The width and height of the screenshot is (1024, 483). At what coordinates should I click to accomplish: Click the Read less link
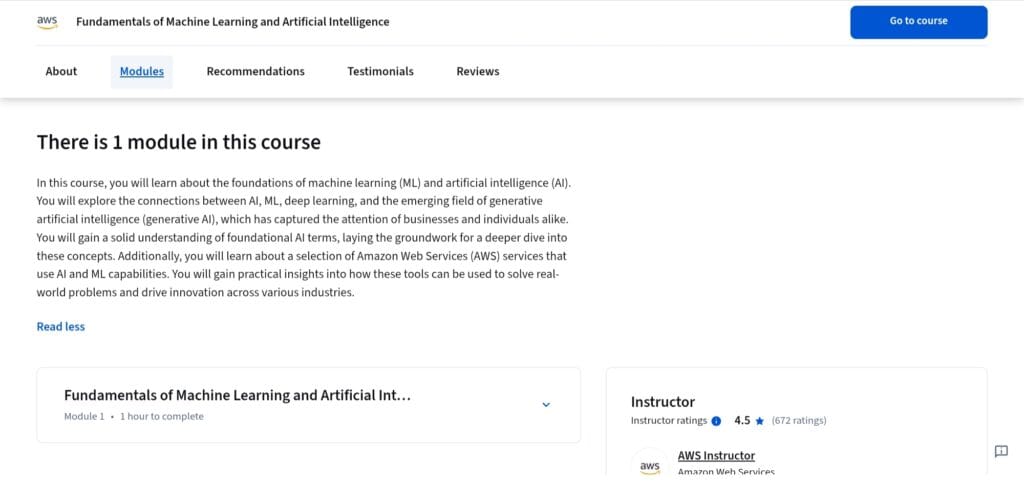(61, 326)
